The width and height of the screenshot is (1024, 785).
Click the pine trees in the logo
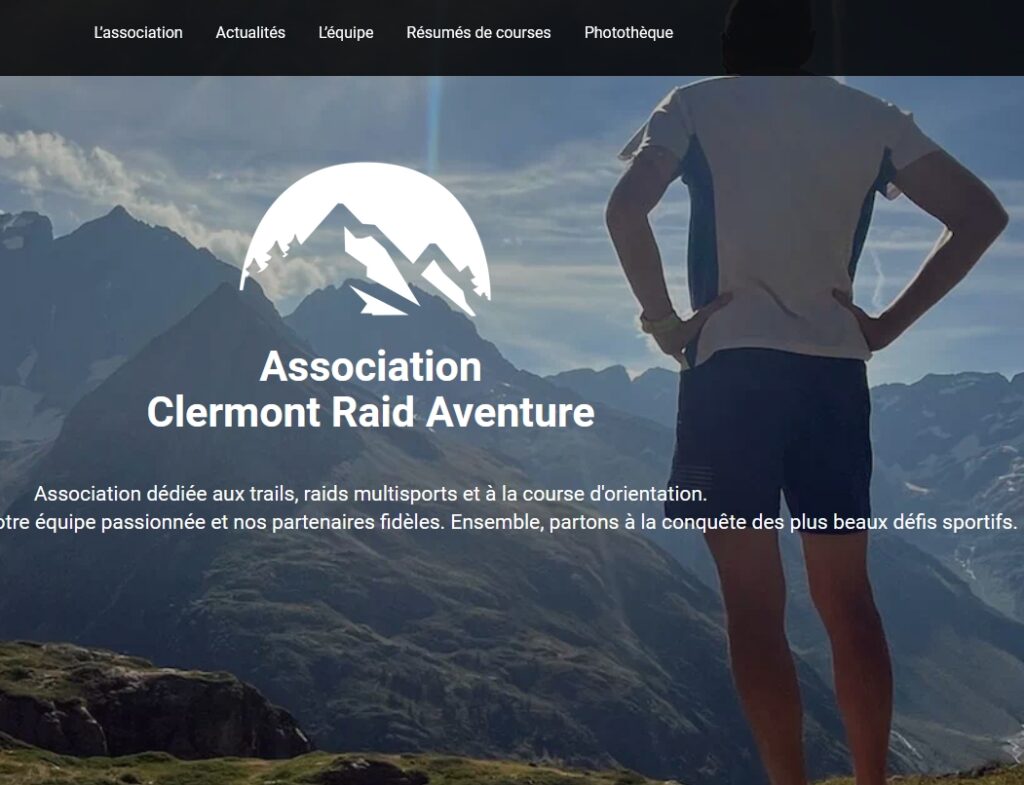(x=271, y=253)
